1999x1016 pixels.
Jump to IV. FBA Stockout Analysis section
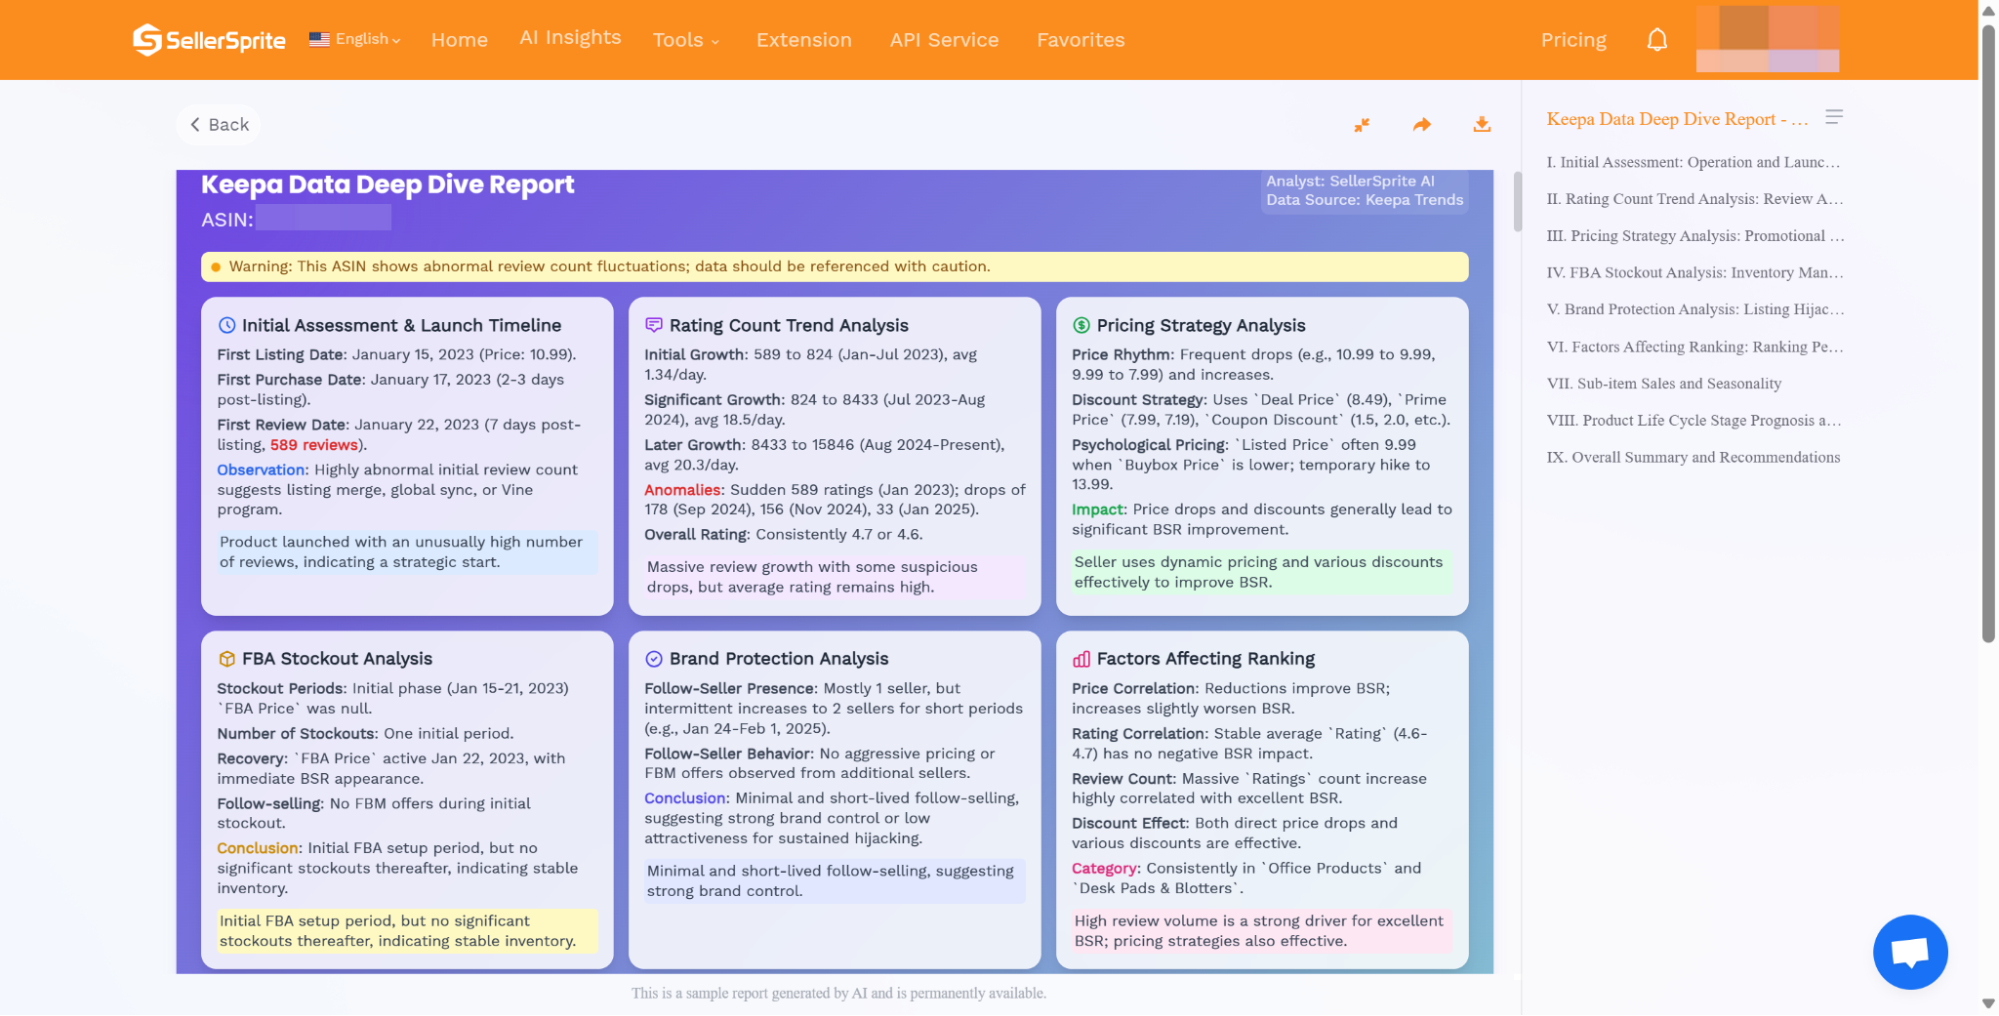coord(1694,273)
